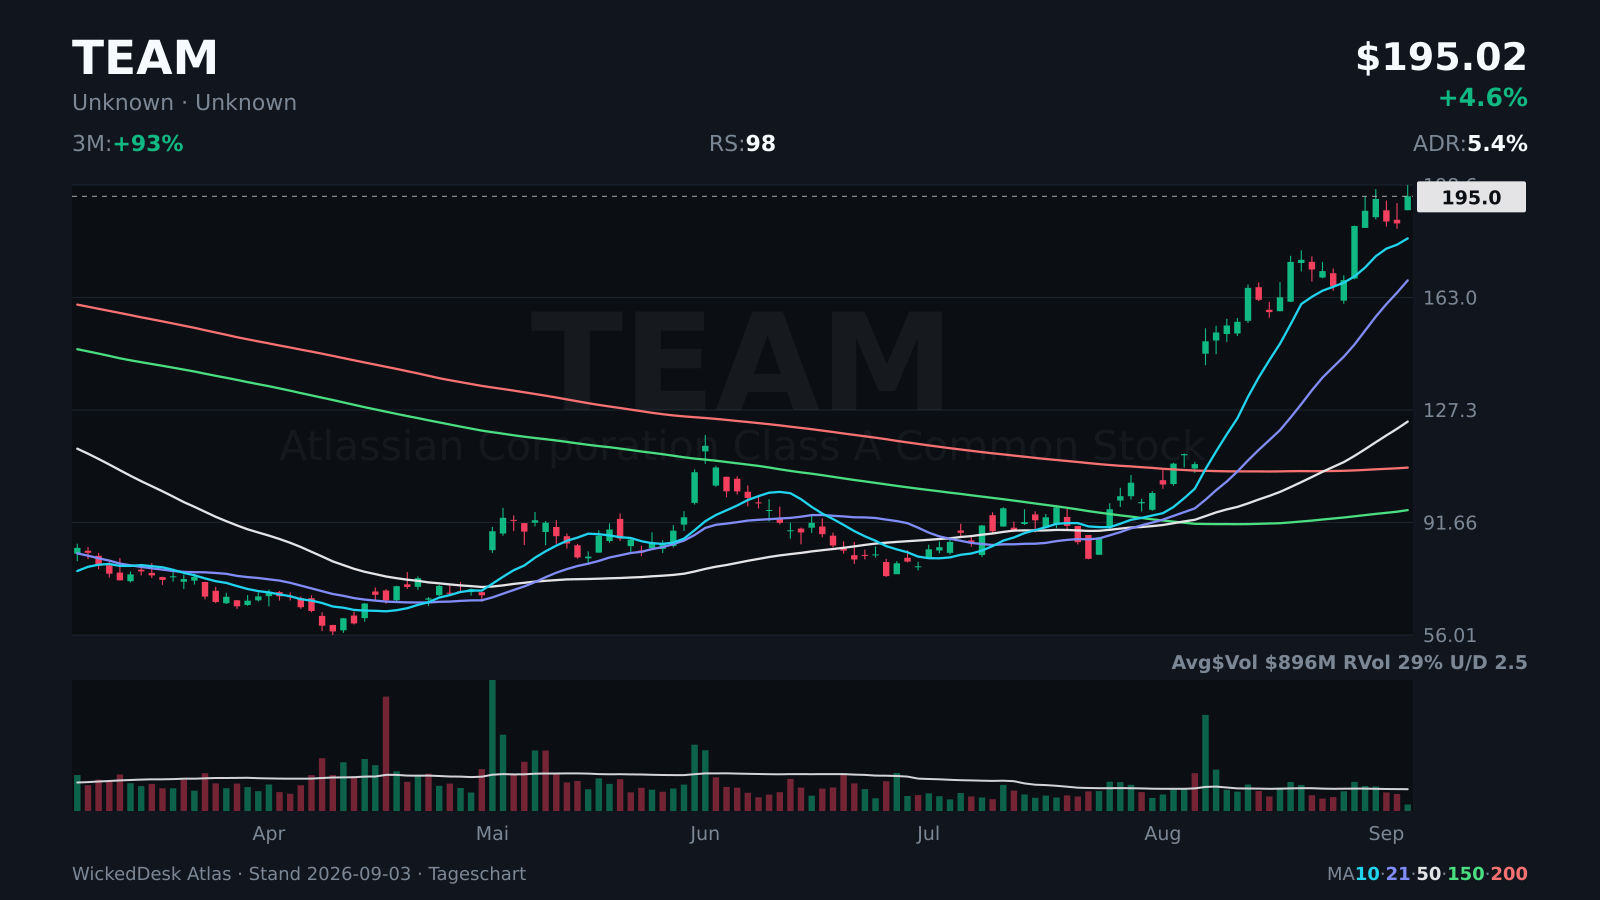Select the 163.0 price axis label
The width and height of the screenshot is (1600, 900).
tap(1450, 298)
